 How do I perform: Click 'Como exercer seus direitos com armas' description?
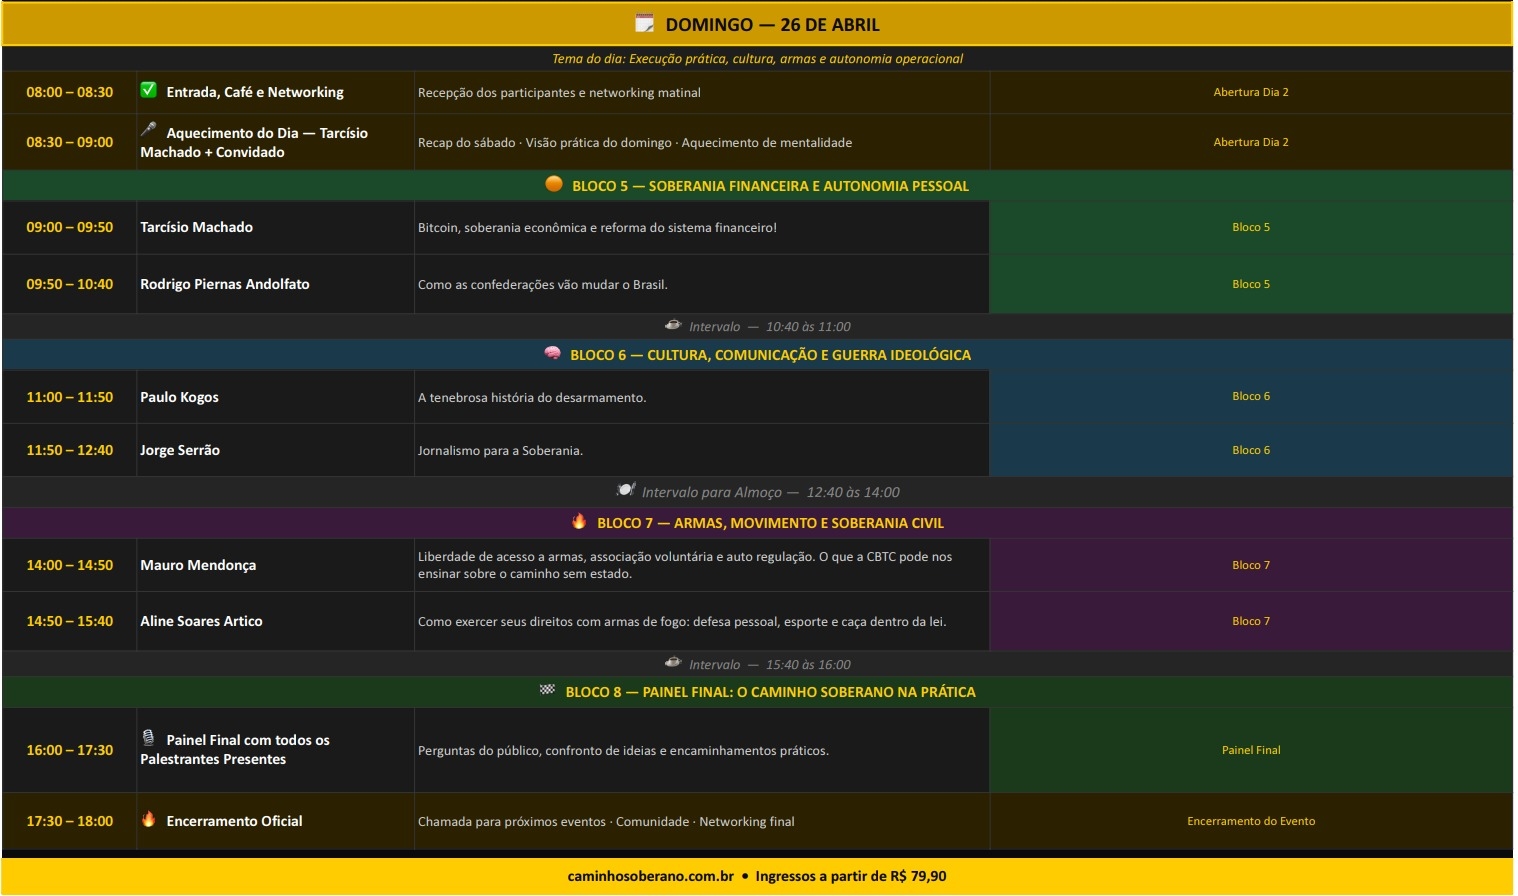(682, 622)
